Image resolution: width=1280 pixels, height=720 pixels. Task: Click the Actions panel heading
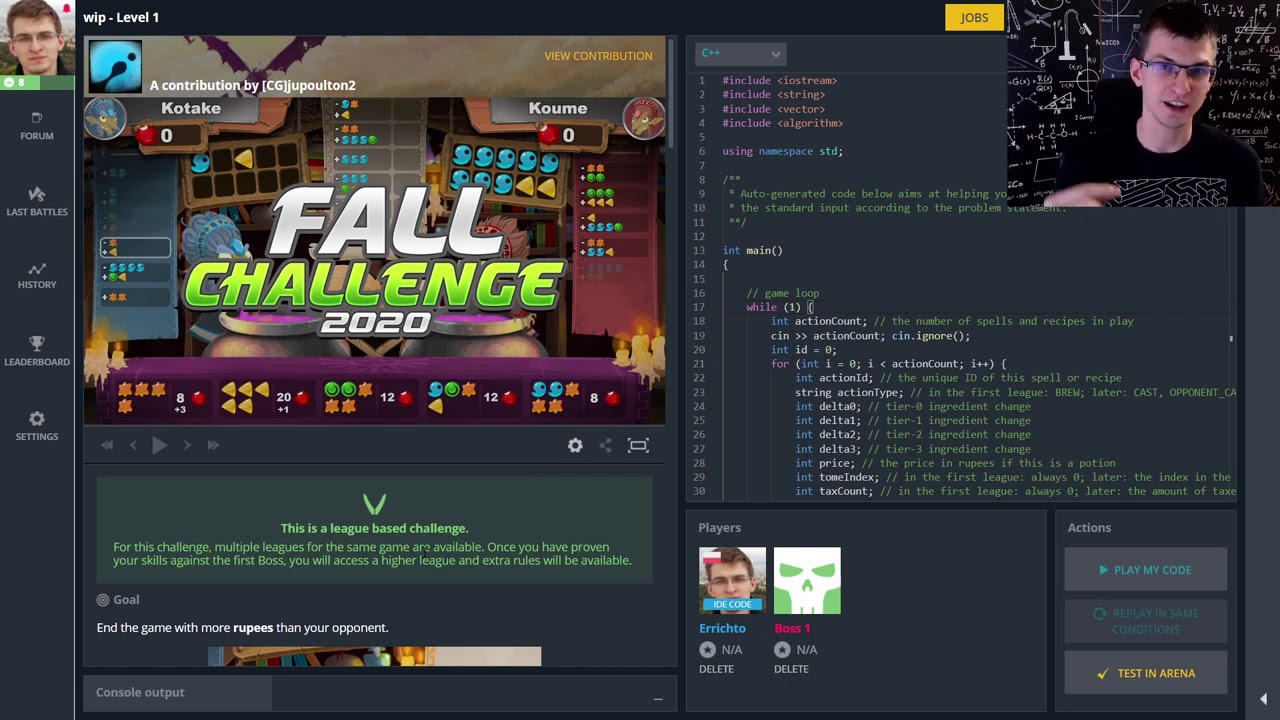(x=1089, y=528)
